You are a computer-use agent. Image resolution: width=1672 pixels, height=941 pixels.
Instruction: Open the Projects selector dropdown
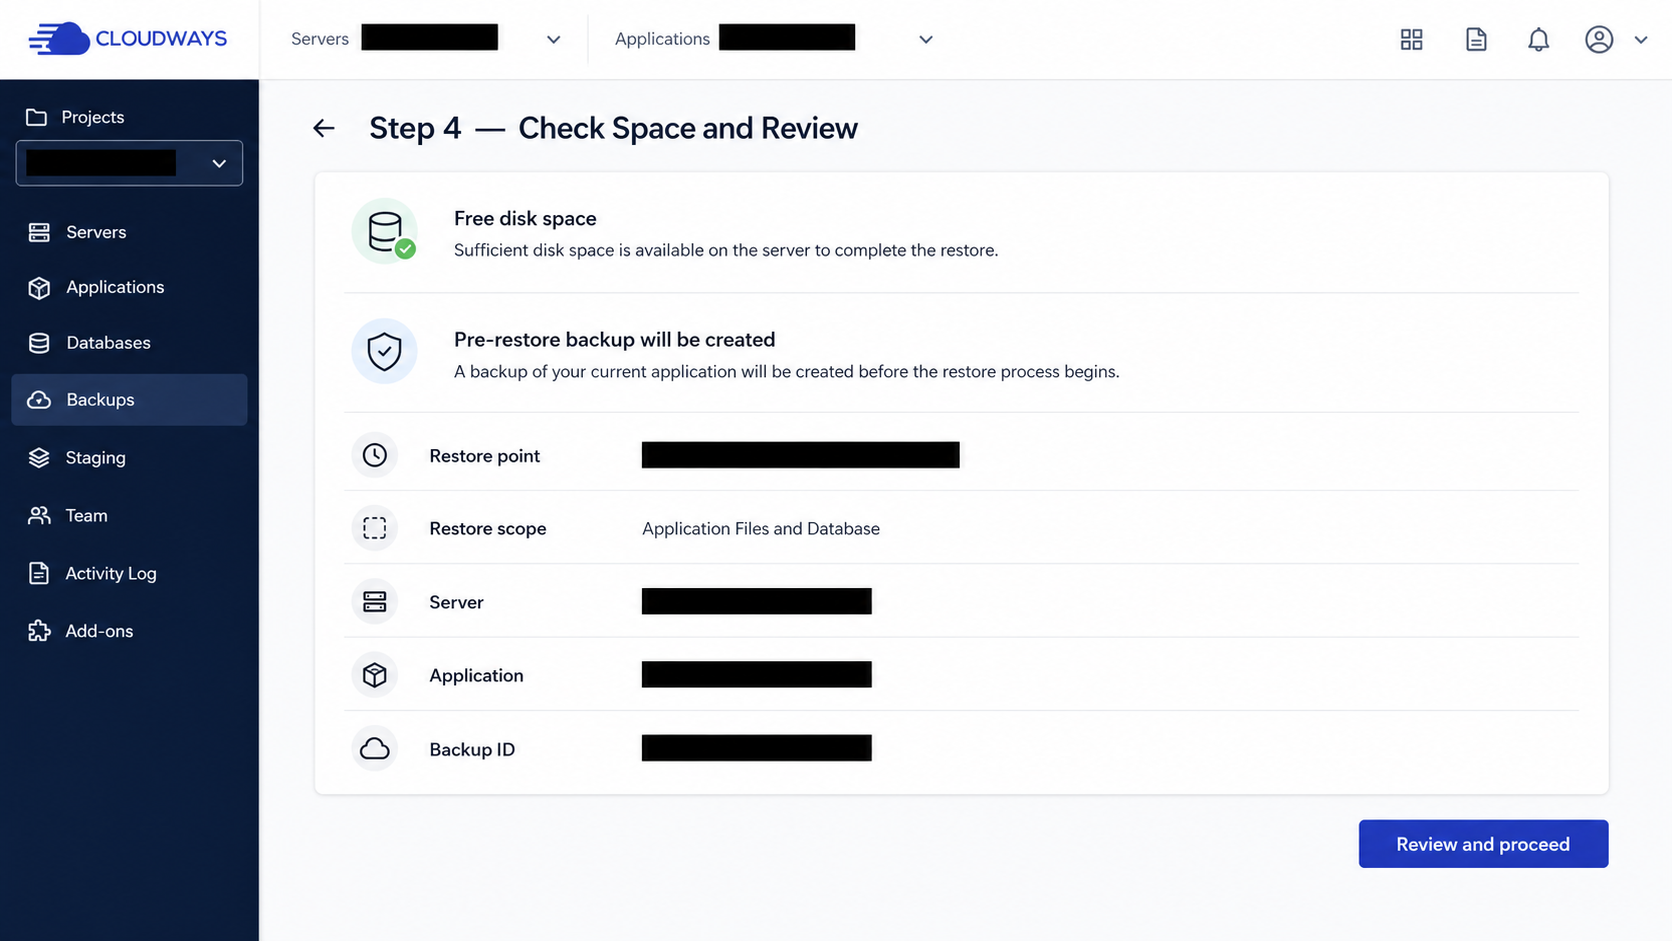coord(129,163)
